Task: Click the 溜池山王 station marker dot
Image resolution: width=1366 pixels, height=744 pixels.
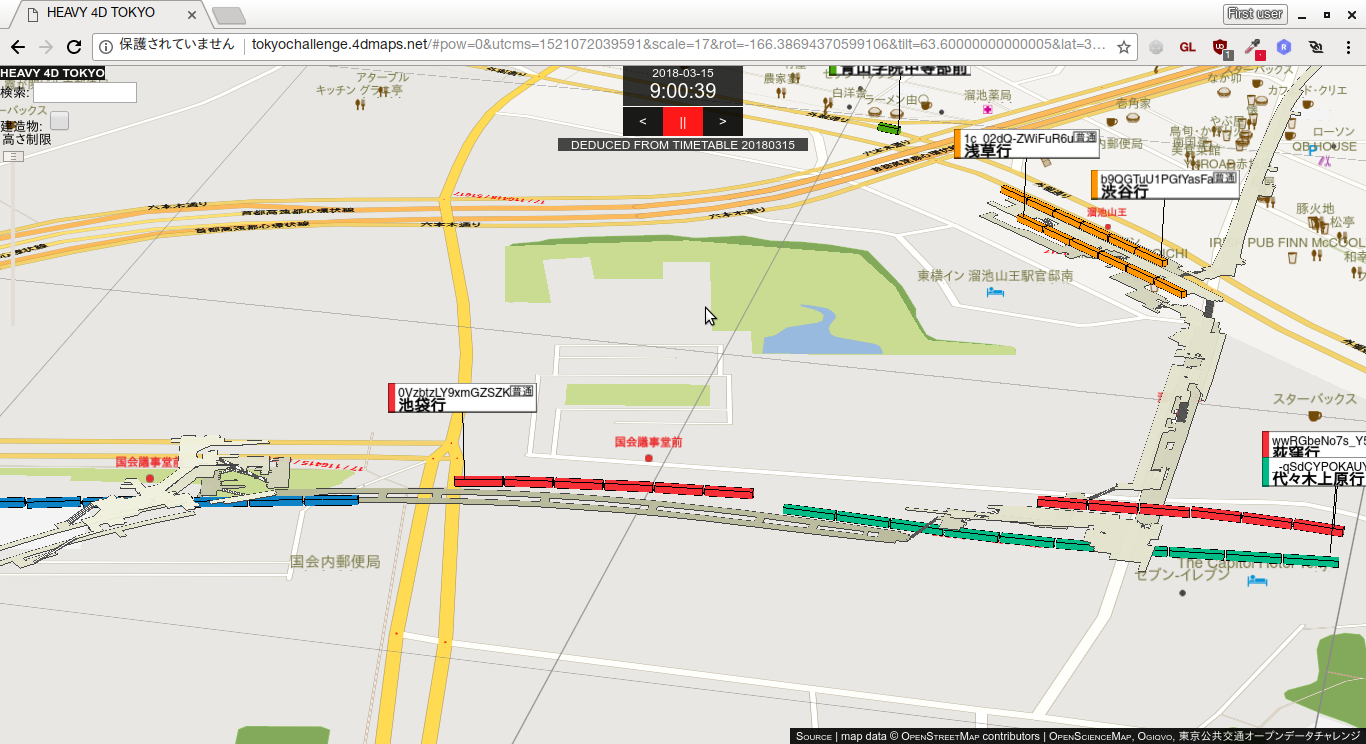Action: tap(1108, 227)
